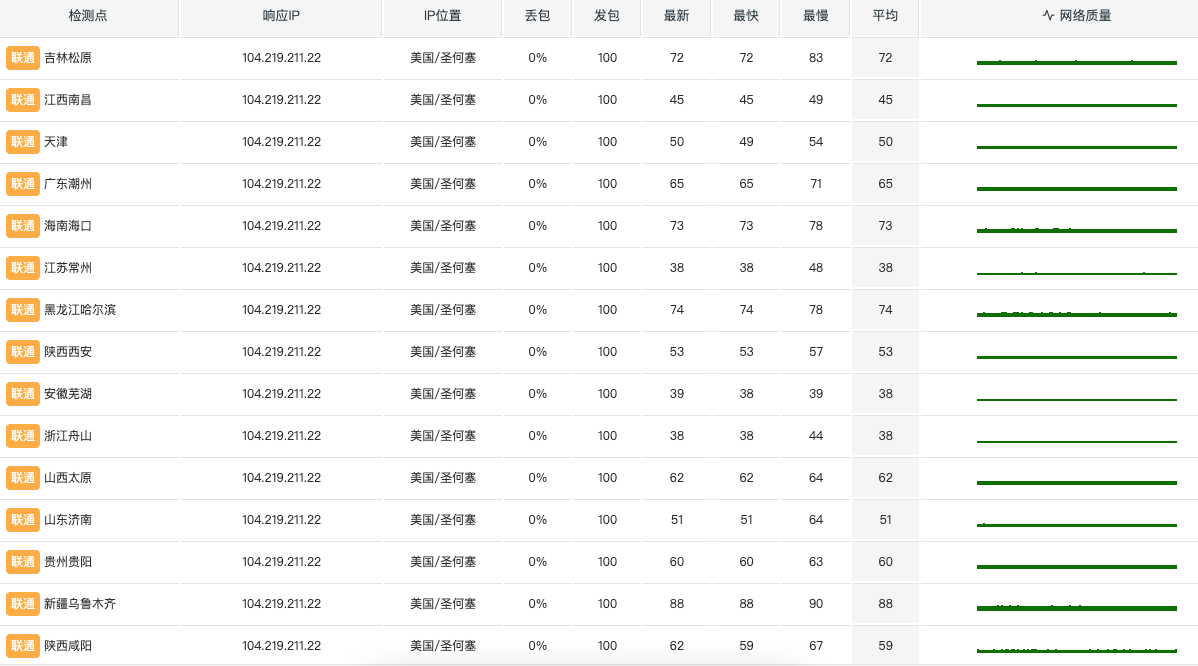The height and width of the screenshot is (666, 1198).
Task: Open the network quality chart for 吉林松原
Action: click(x=1077, y=62)
